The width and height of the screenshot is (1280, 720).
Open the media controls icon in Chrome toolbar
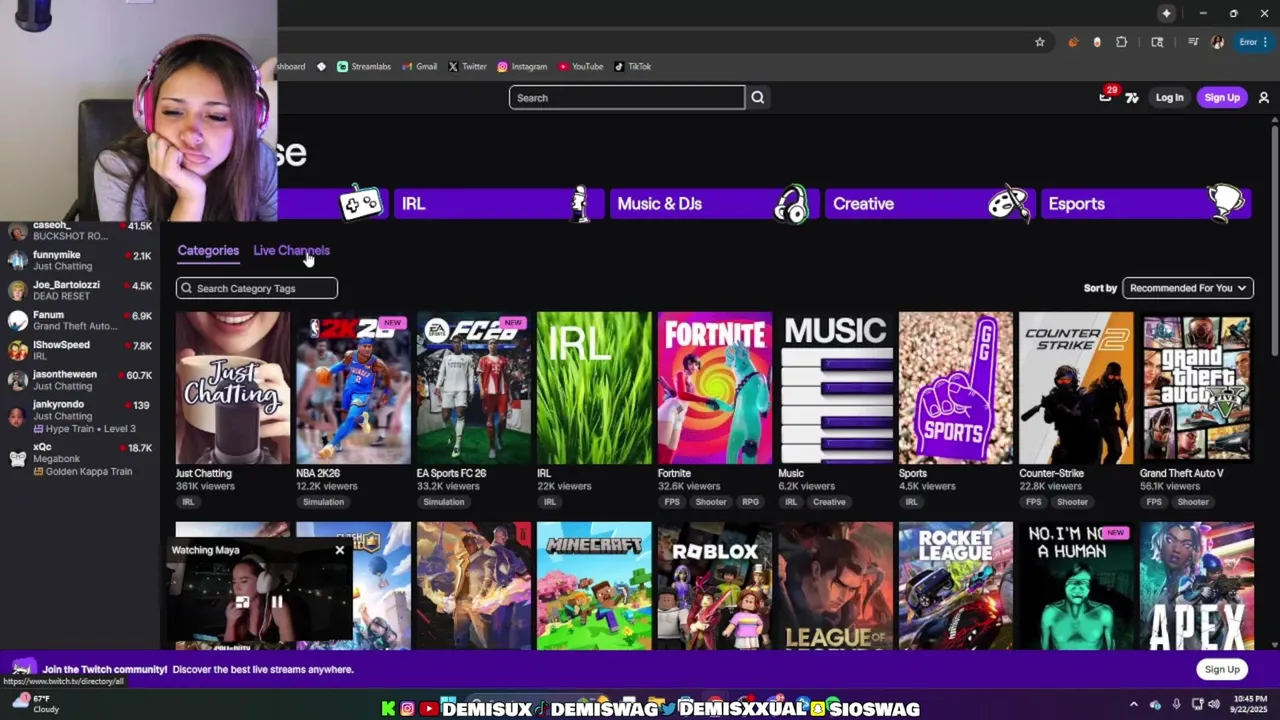coord(1193,42)
